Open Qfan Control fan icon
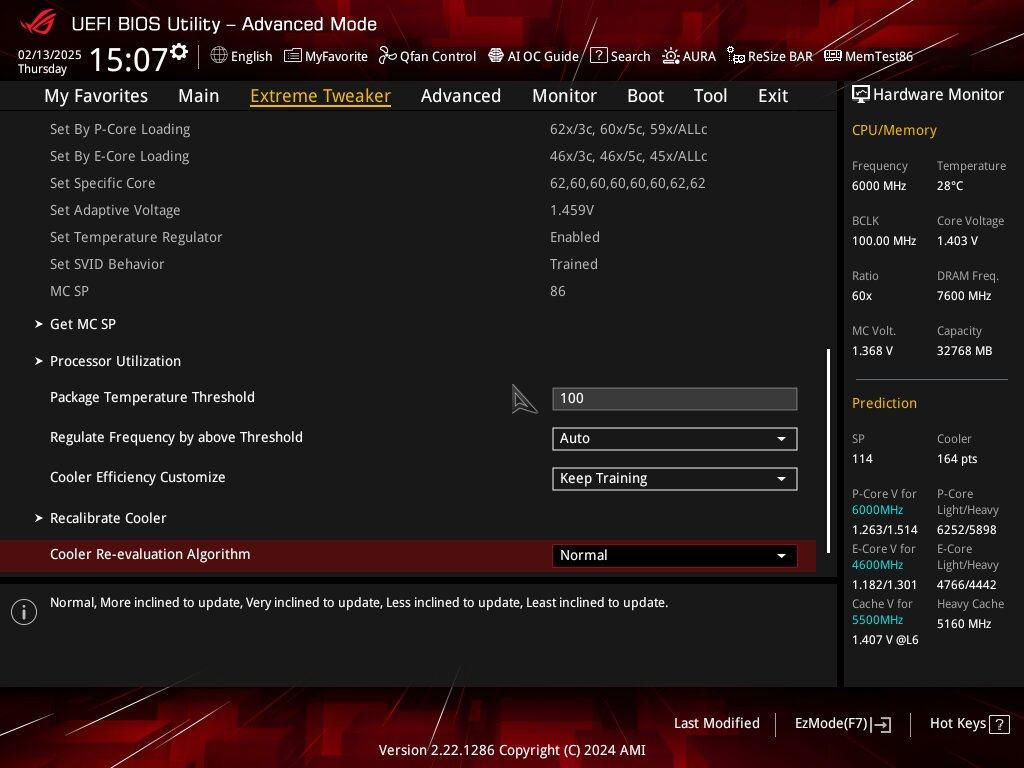1024x768 pixels. 387,56
